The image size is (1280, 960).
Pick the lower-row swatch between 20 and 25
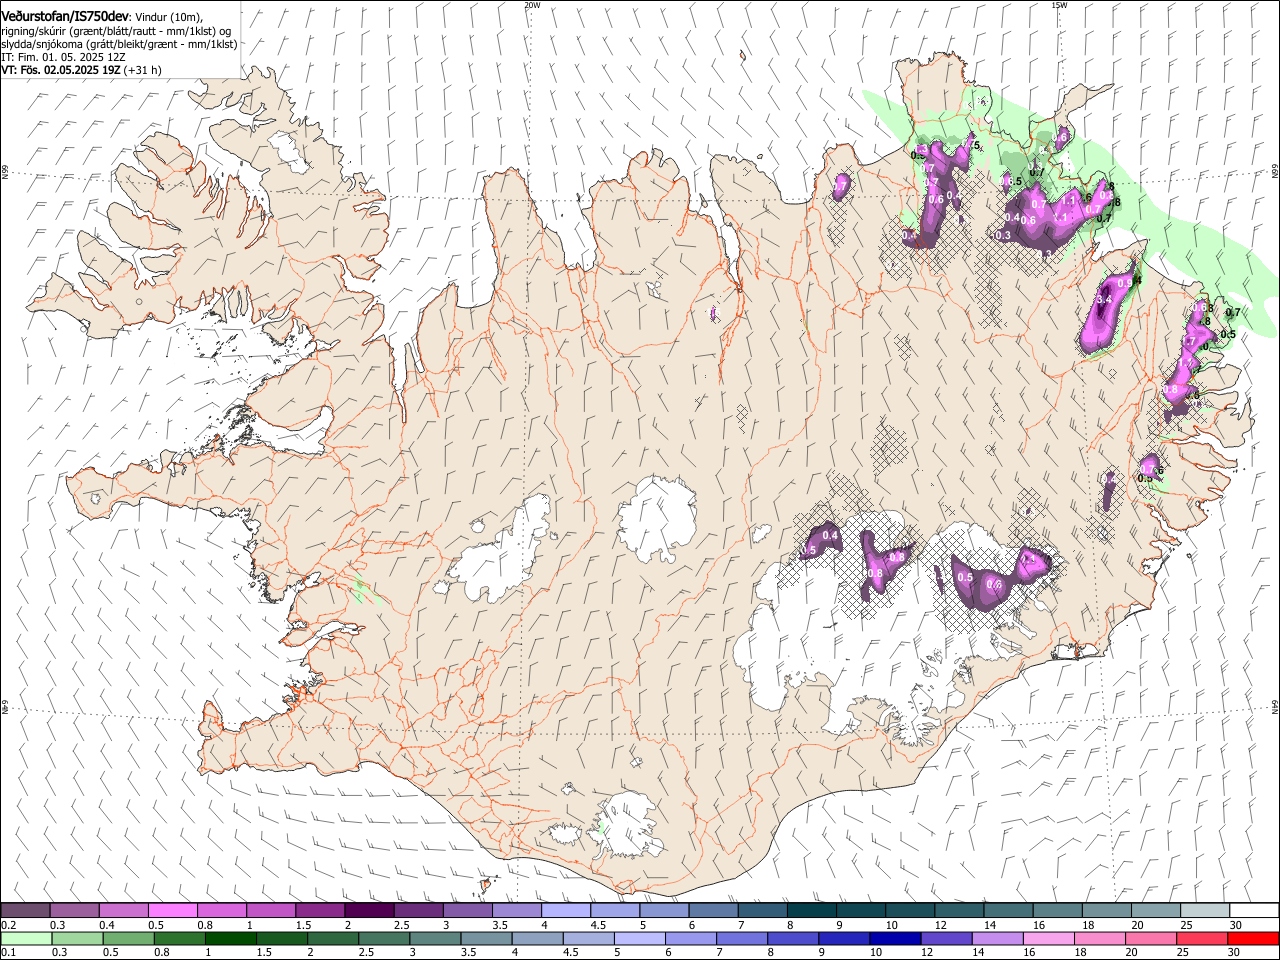point(1149,939)
